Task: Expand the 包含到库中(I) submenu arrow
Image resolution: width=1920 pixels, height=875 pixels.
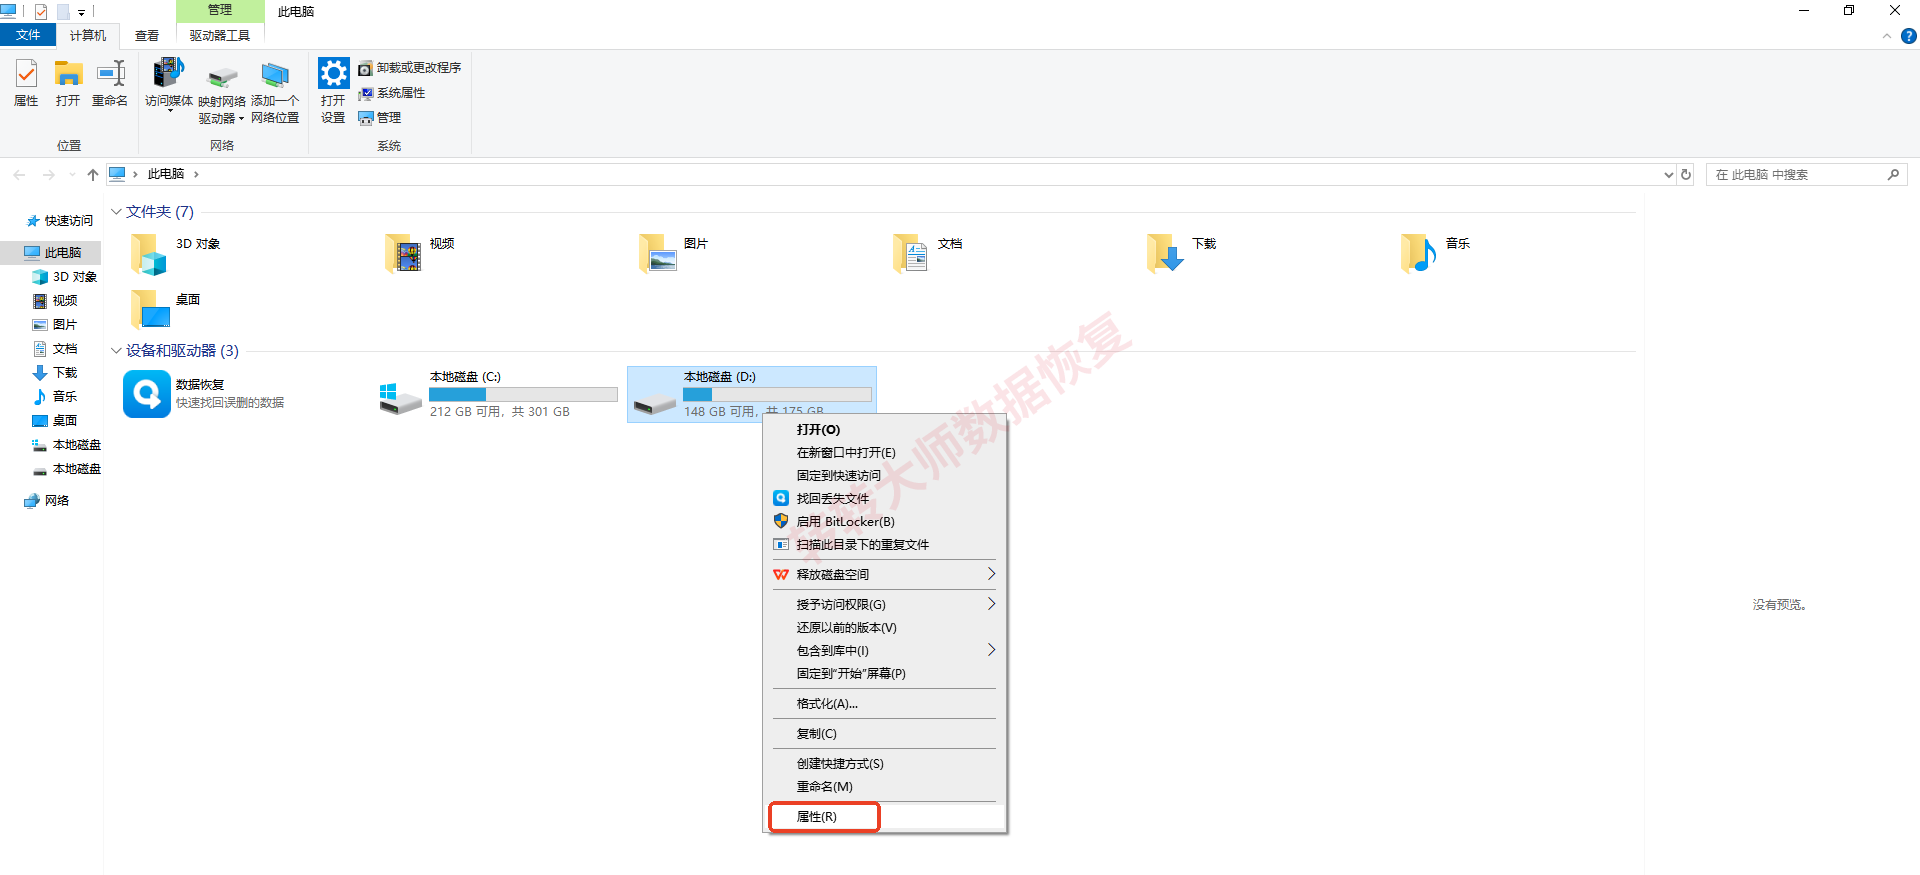Action: (x=991, y=650)
